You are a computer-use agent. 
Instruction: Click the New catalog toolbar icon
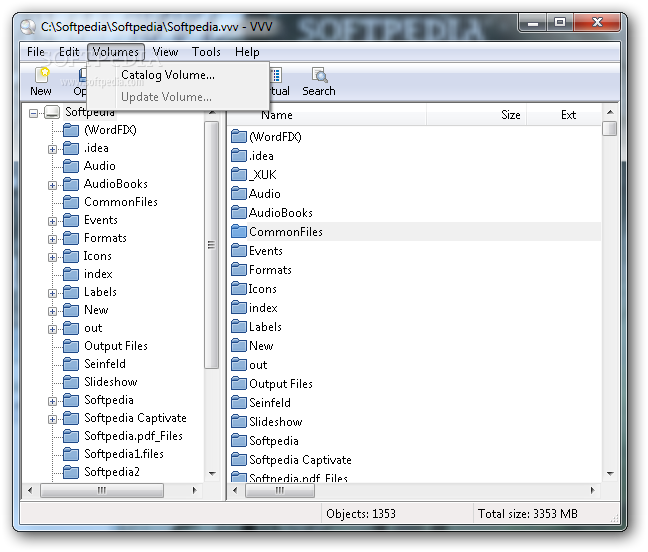tap(42, 76)
